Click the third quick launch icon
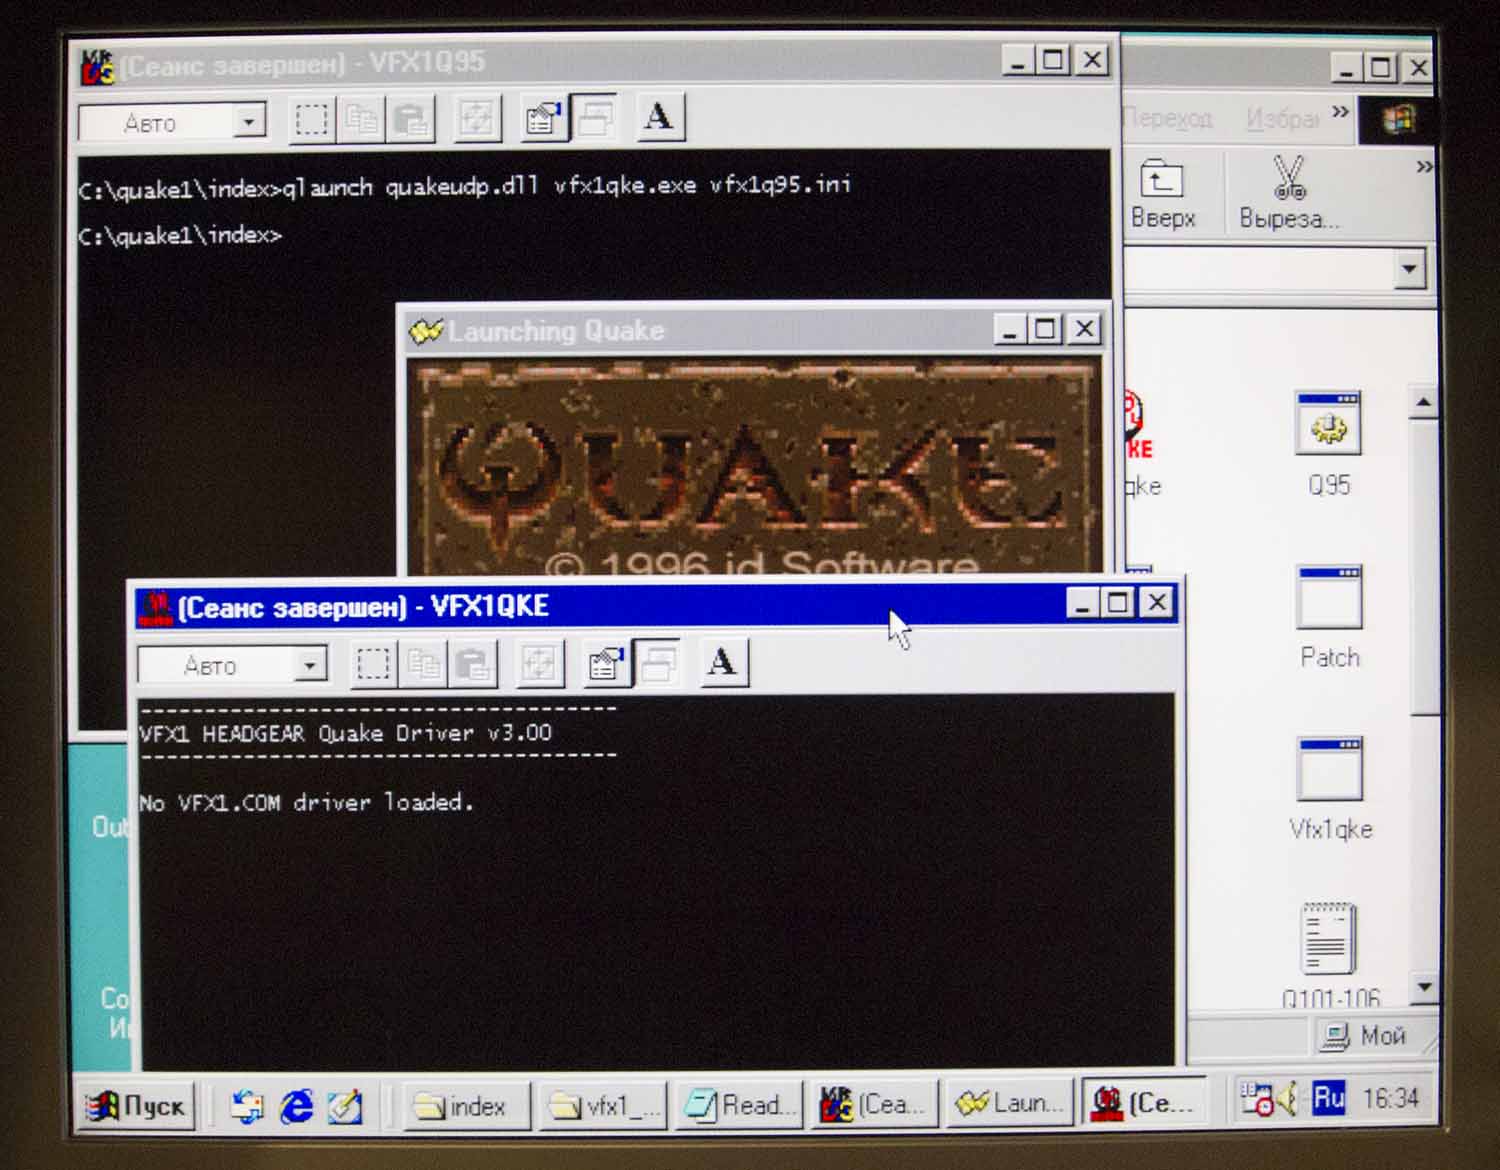Viewport: 1500px width, 1170px height. pyautogui.click(x=346, y=1106)
